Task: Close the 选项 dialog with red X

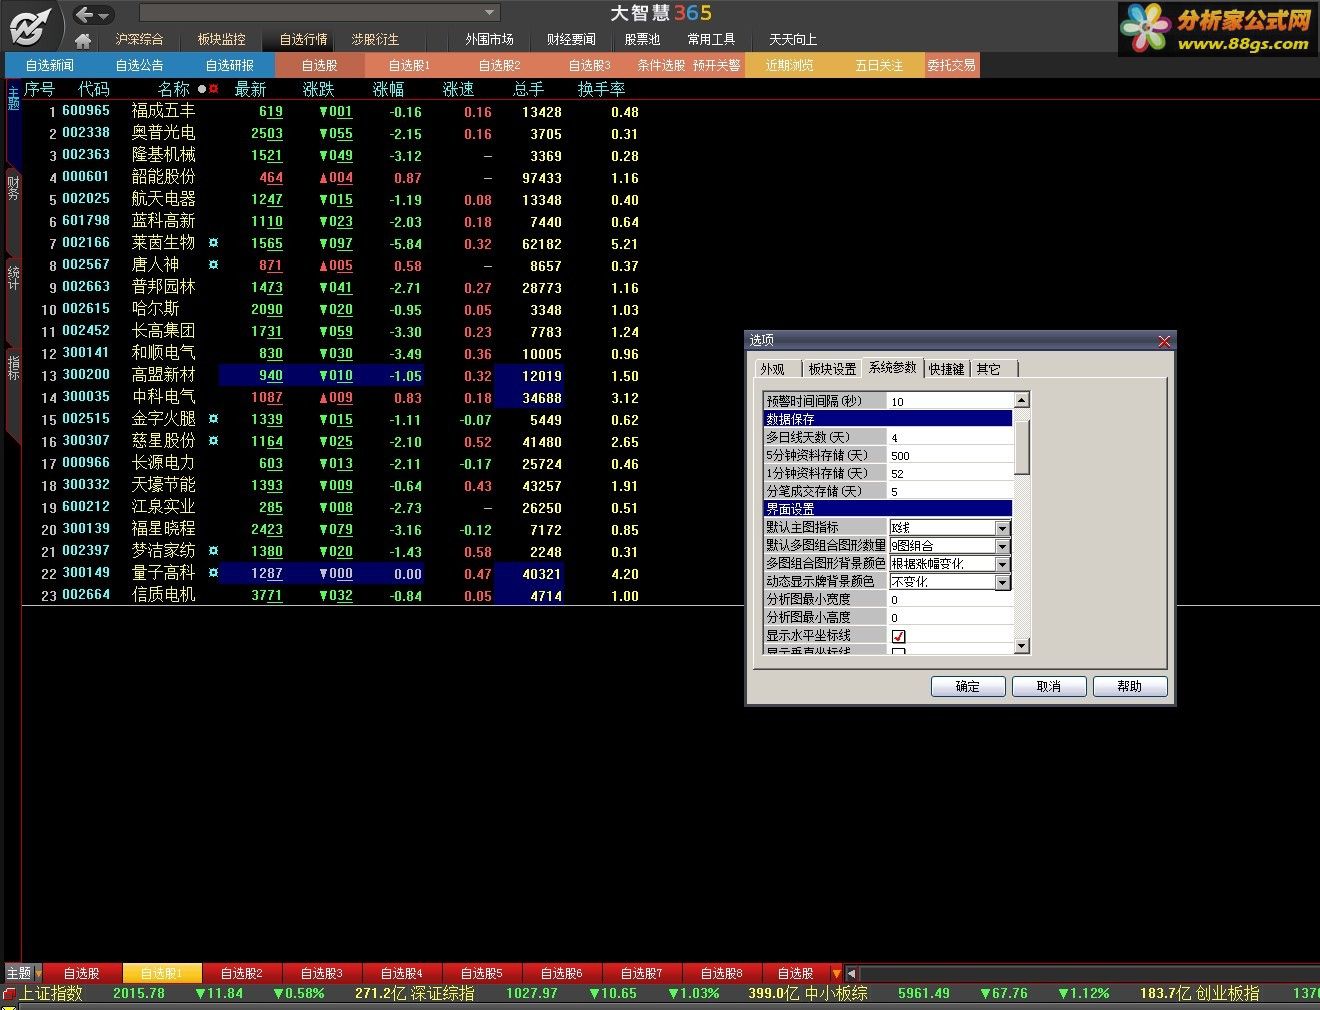Action: click(x=1164, y=341)
